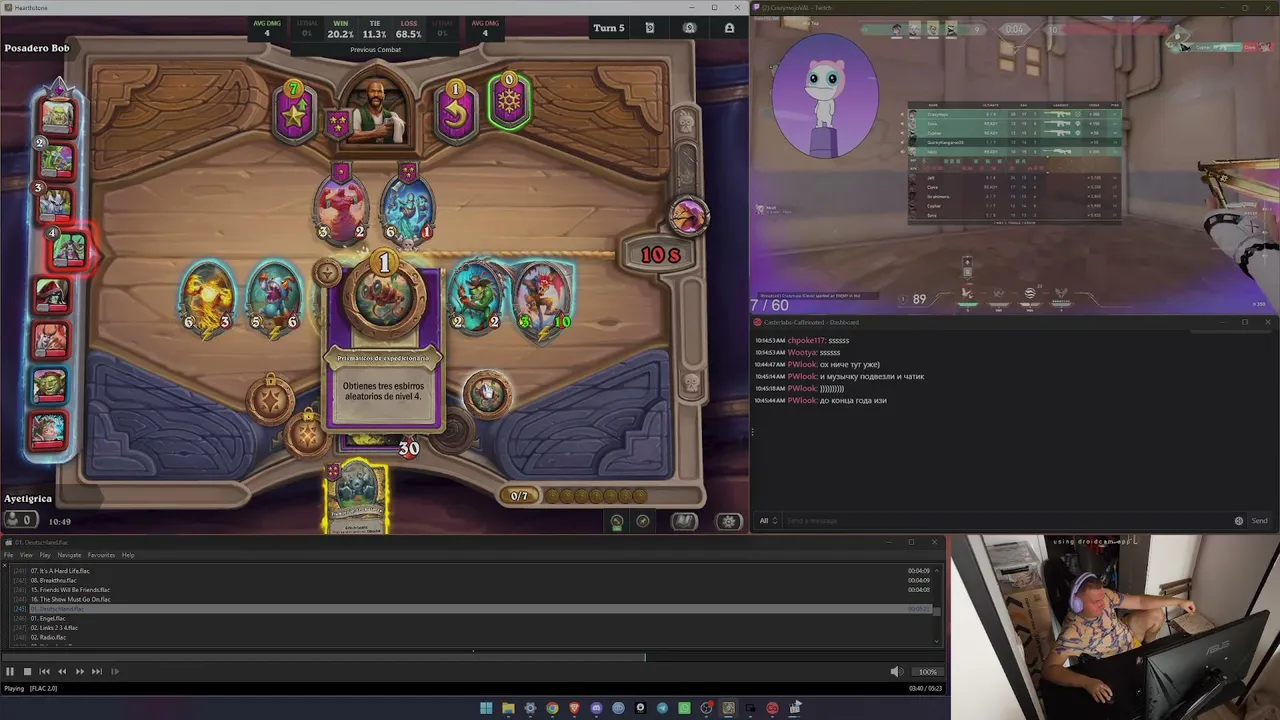Select your board minion with 5 attack 6 health
This screenshot has width=1280, height=720.
[x=274, y=297]
